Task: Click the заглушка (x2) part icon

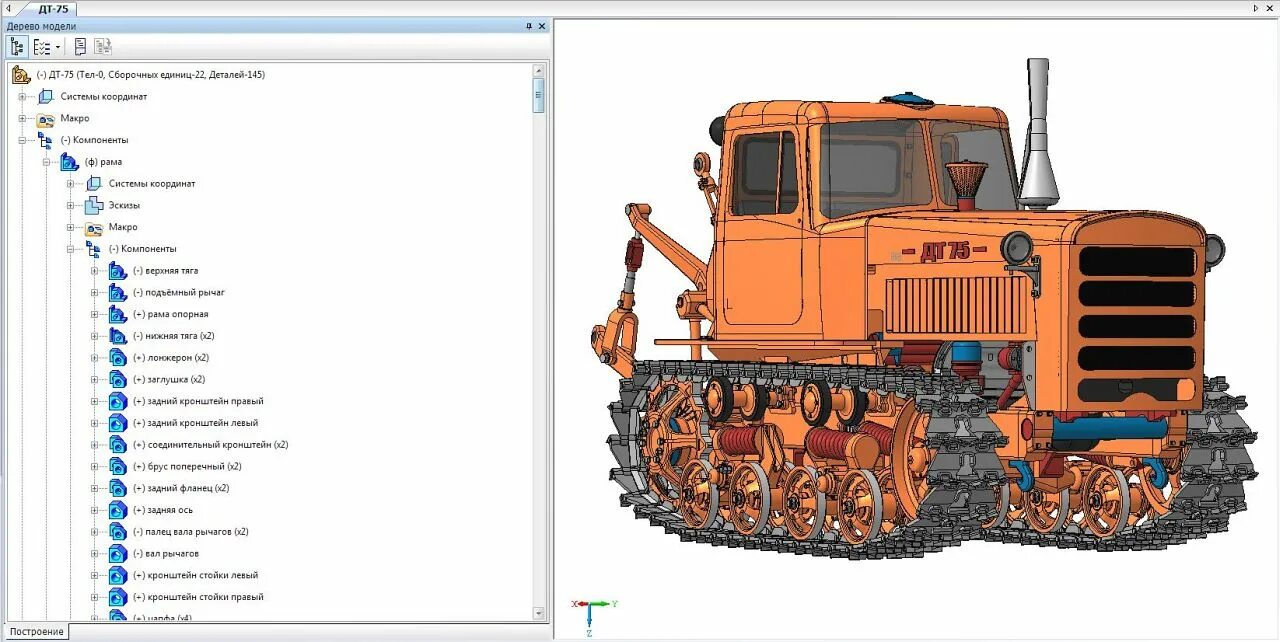Action: (118, 379)
